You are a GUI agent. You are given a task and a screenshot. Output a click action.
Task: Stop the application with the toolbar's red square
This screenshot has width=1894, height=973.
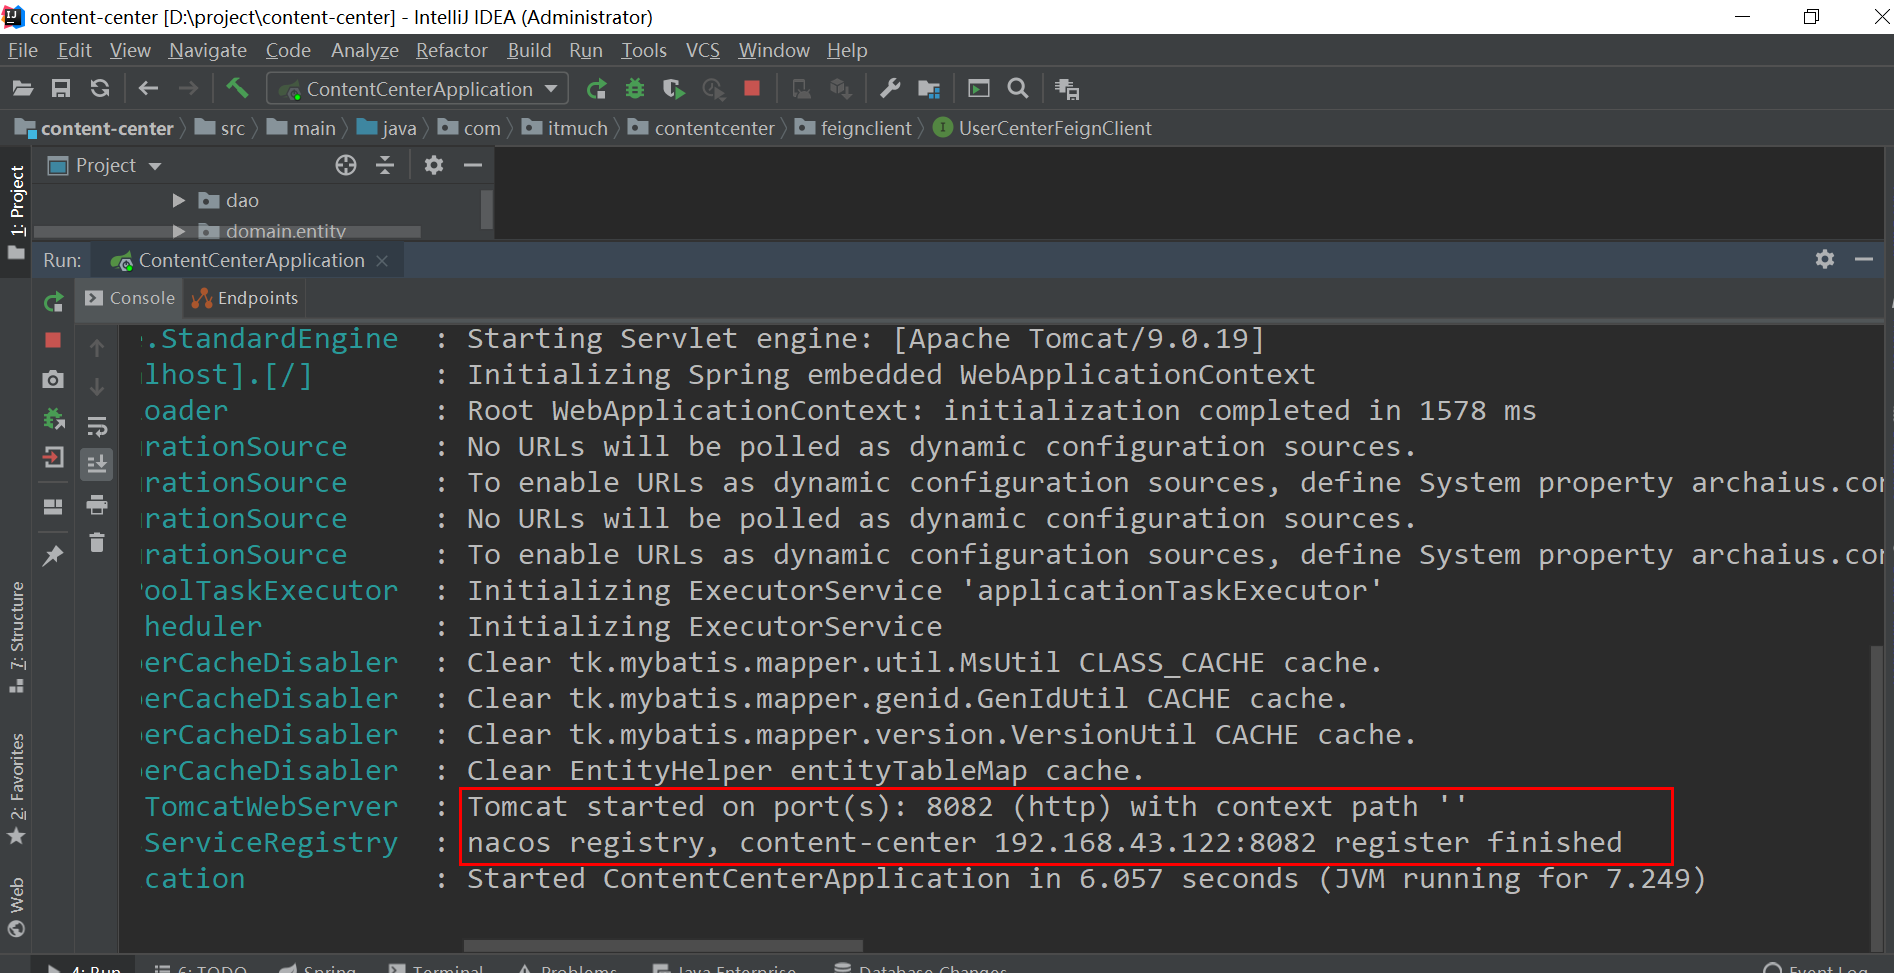click(x=752, y=89)
